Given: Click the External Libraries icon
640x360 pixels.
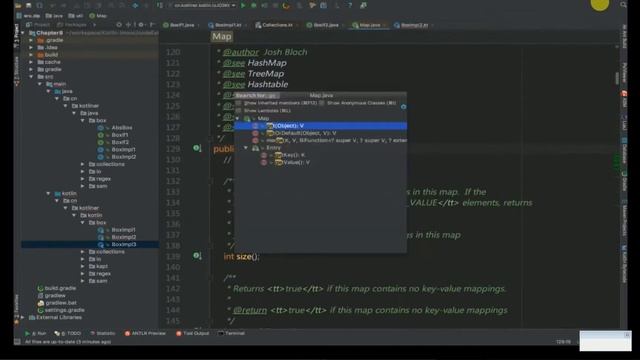Looking at the screenshot, I should (x=32, y=317).
